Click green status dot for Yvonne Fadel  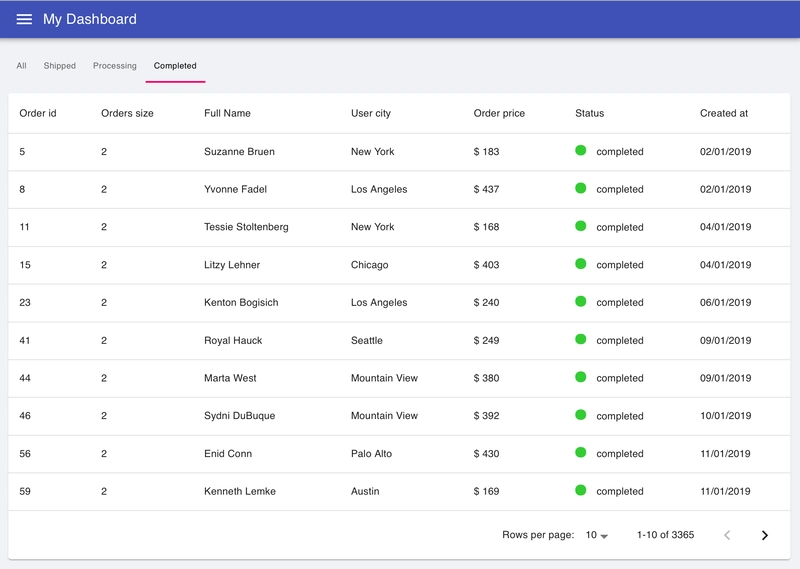(x=581, y=188)
